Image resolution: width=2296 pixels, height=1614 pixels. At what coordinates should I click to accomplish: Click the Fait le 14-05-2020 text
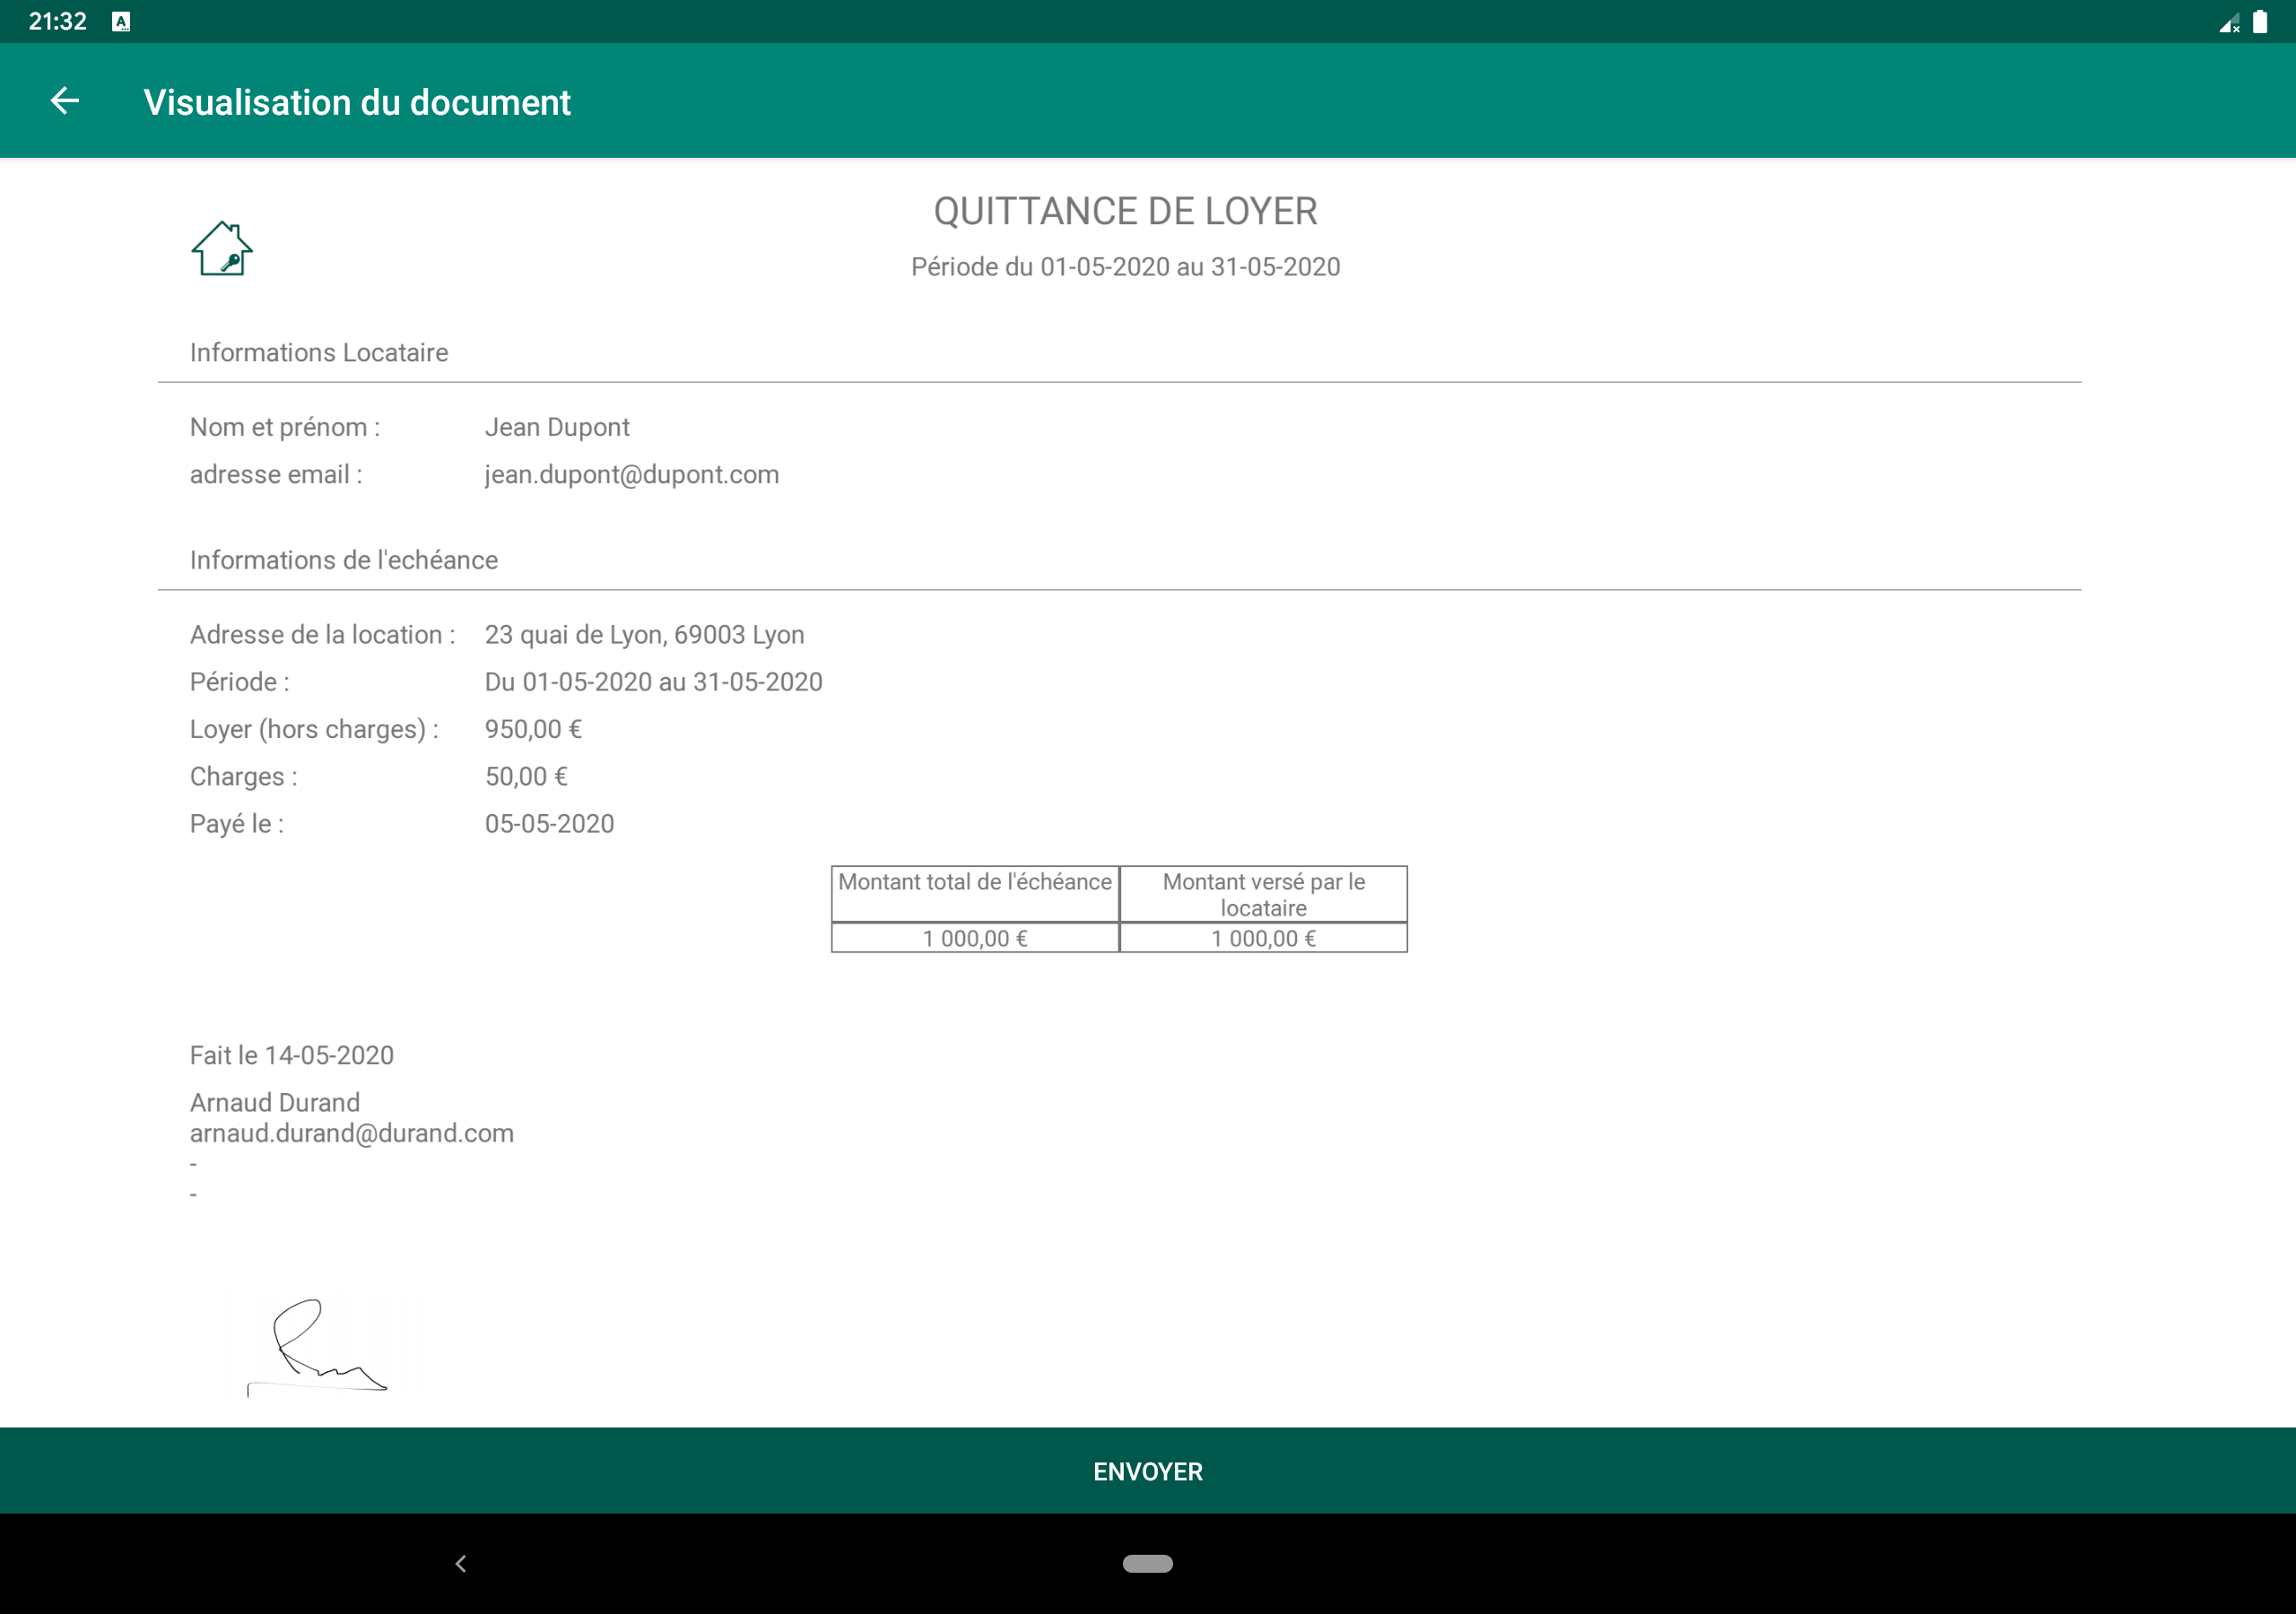tap(291, 1055)
